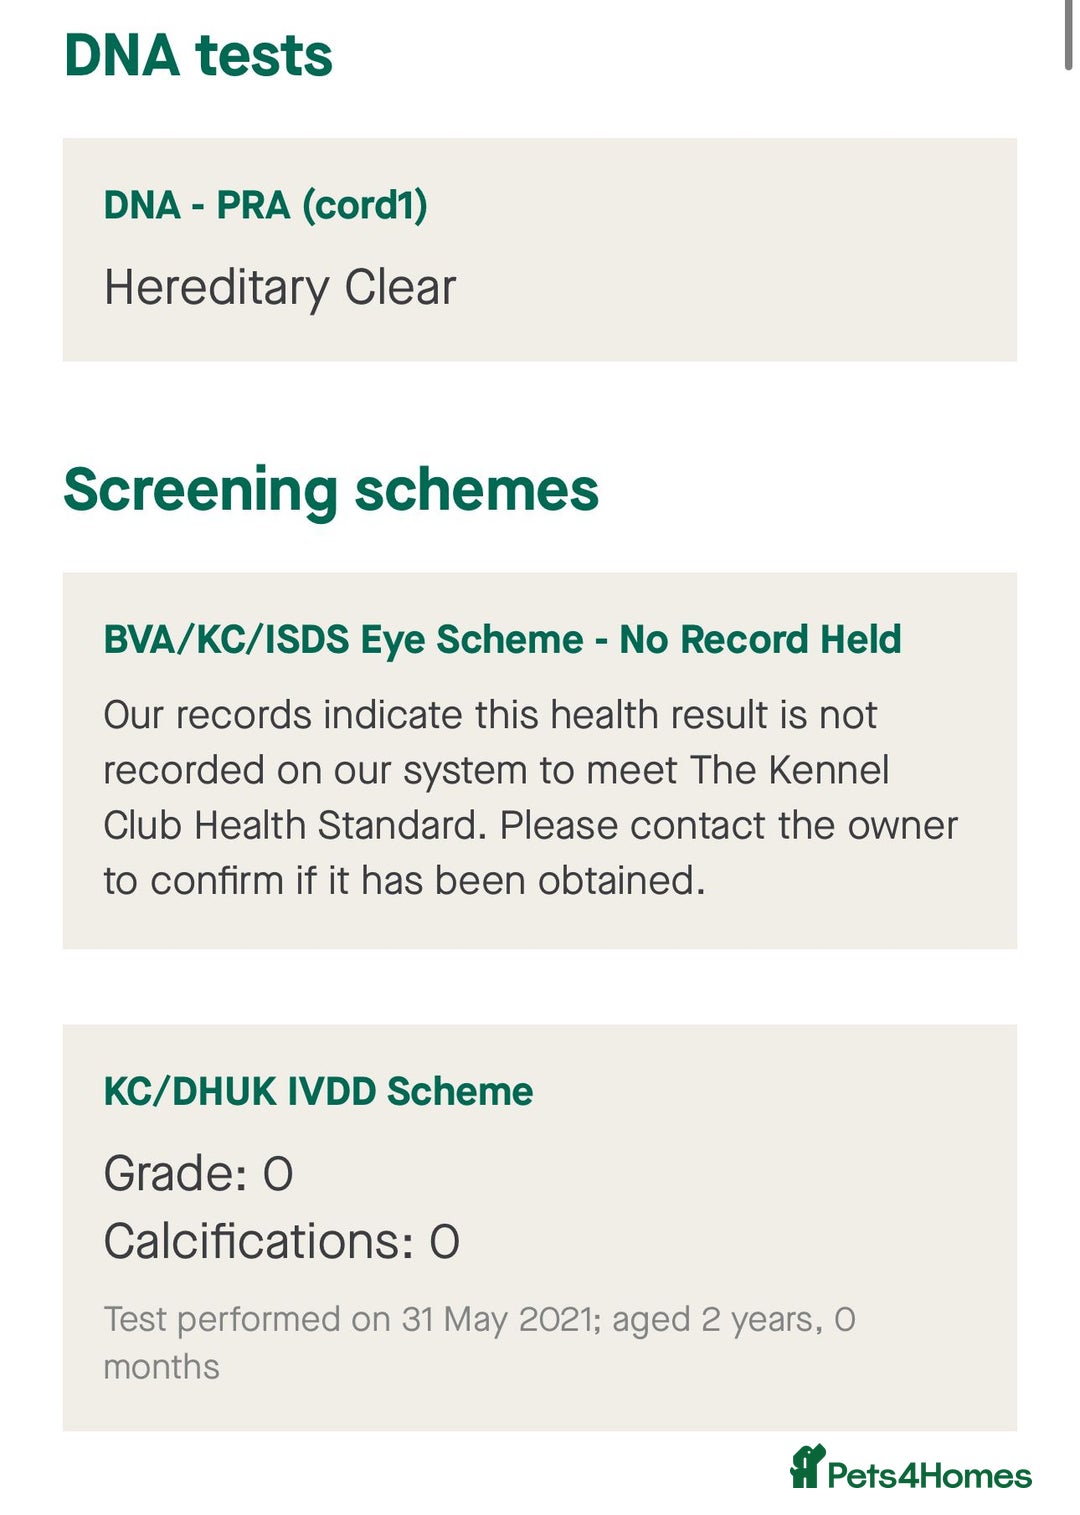
Task: Click the DNA PRA cord1 result card
Action: (540, 250)
